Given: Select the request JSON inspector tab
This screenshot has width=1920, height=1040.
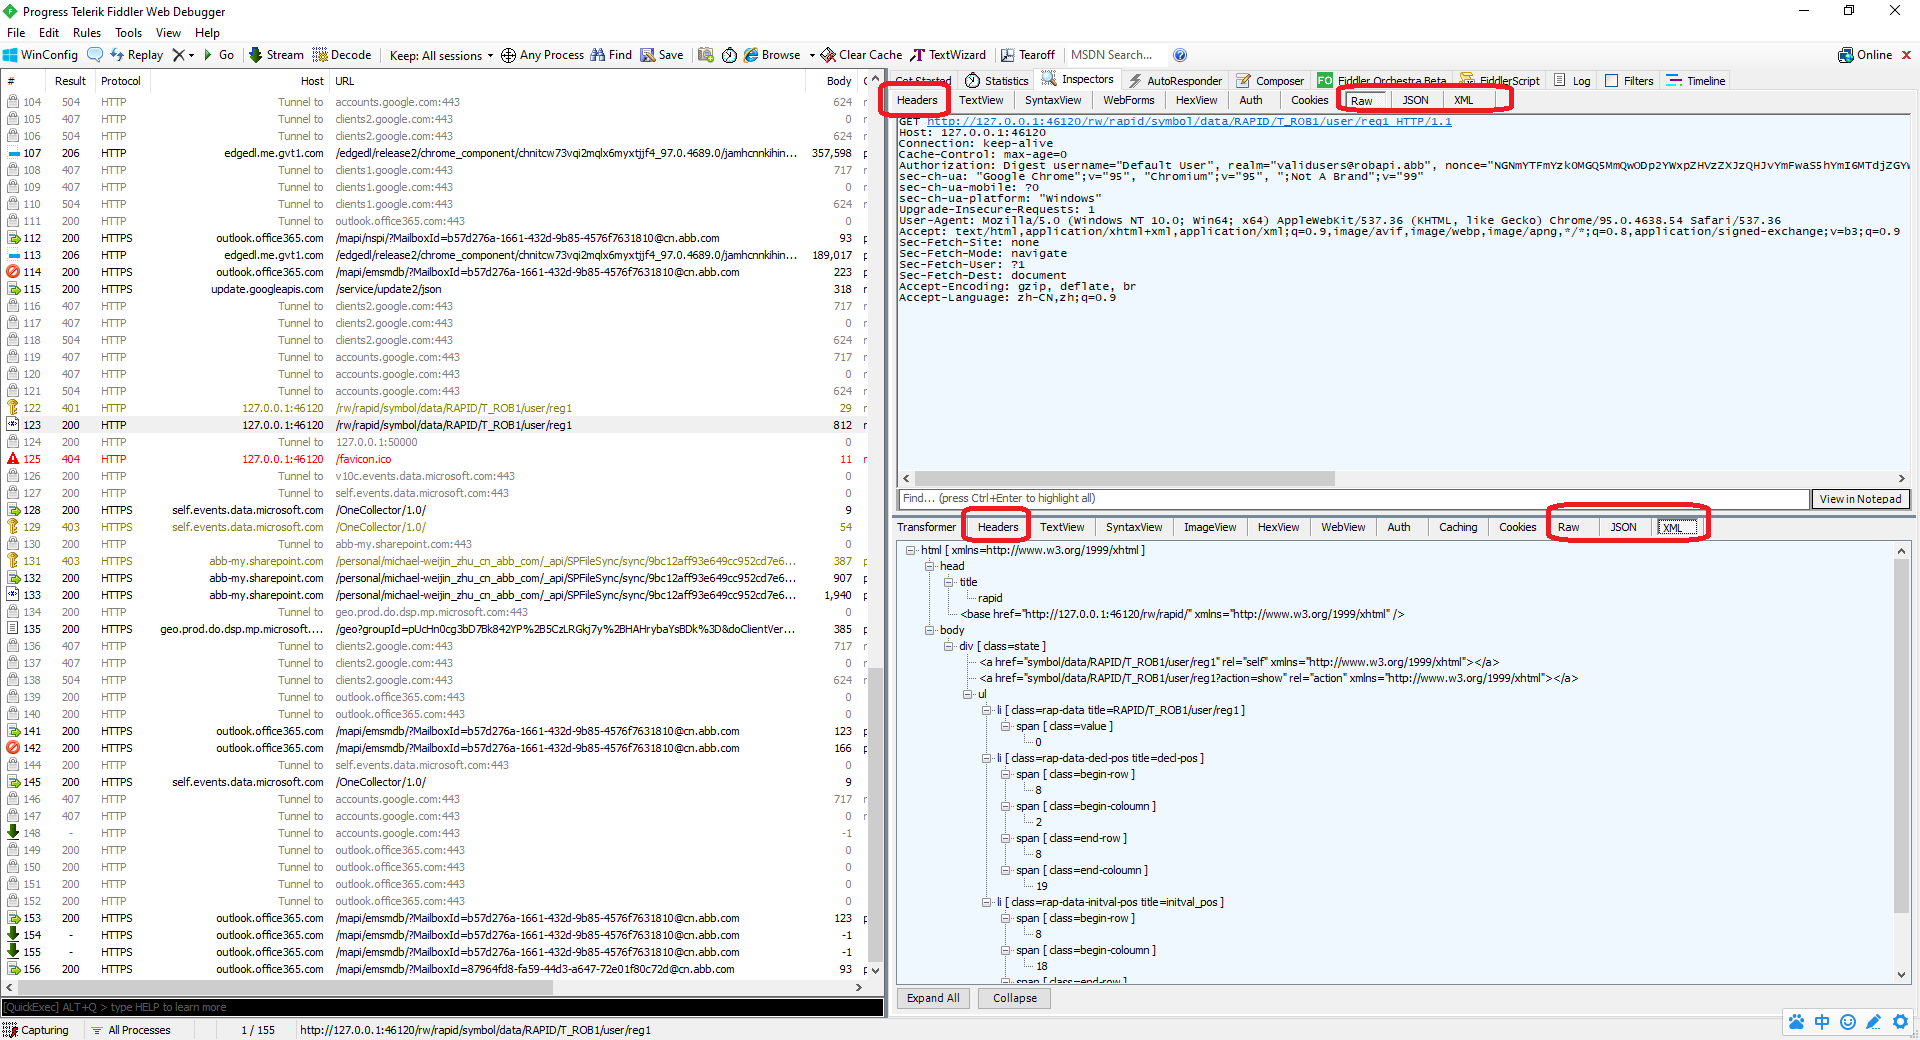Looking at the screenshot, I should coord(1415,100).
